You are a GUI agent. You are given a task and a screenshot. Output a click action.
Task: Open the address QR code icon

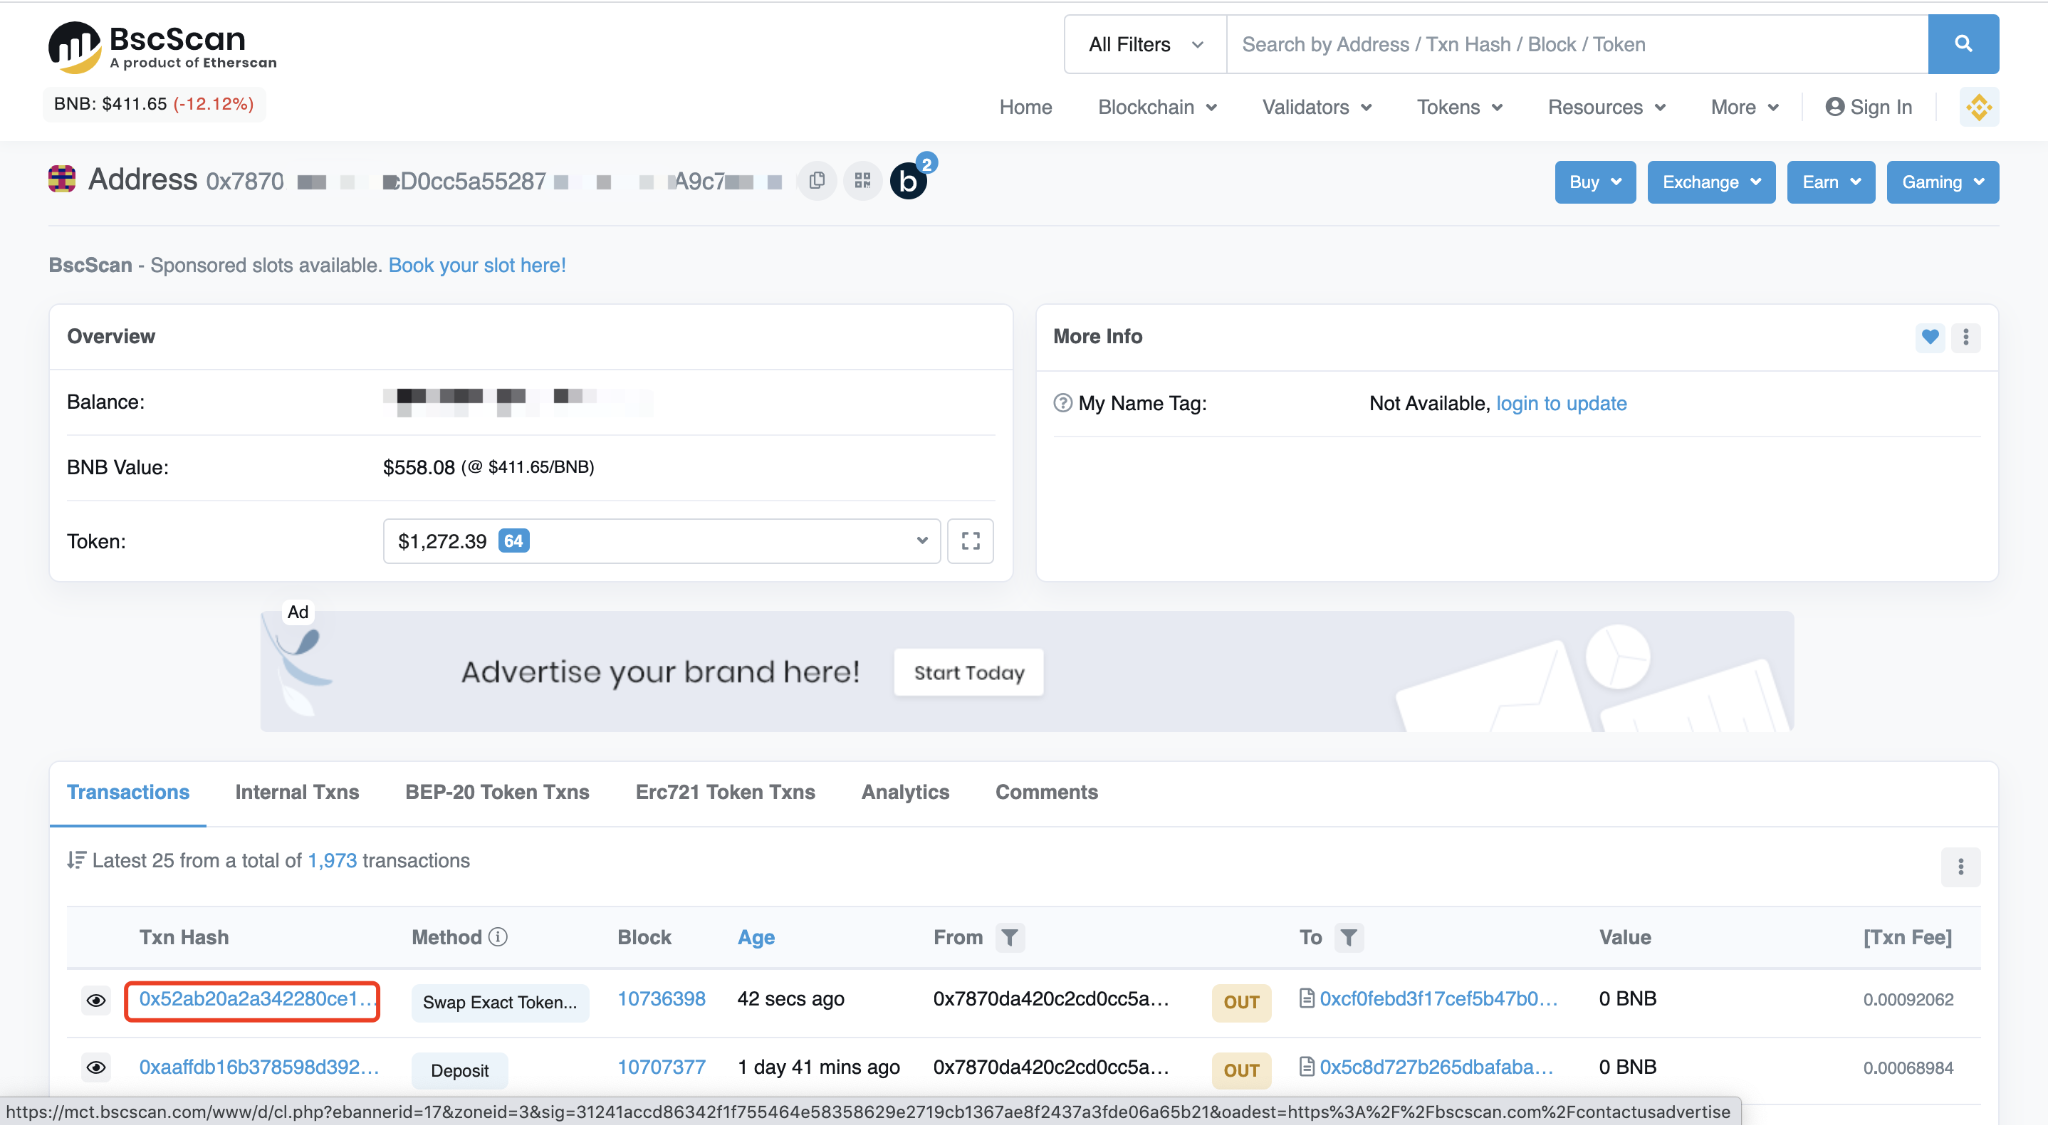pos(862,181)
